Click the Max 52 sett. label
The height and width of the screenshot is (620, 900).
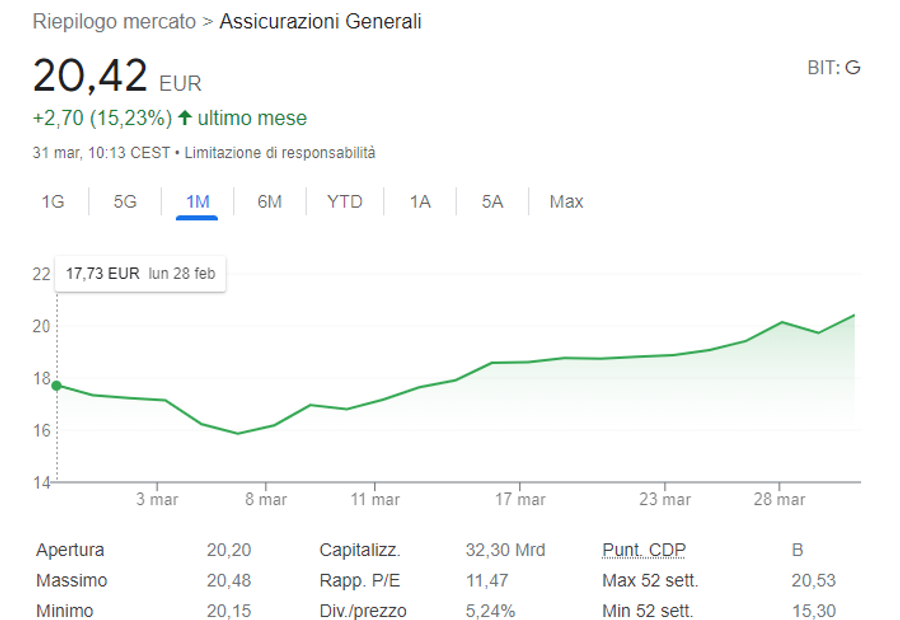tap(650, 580)
